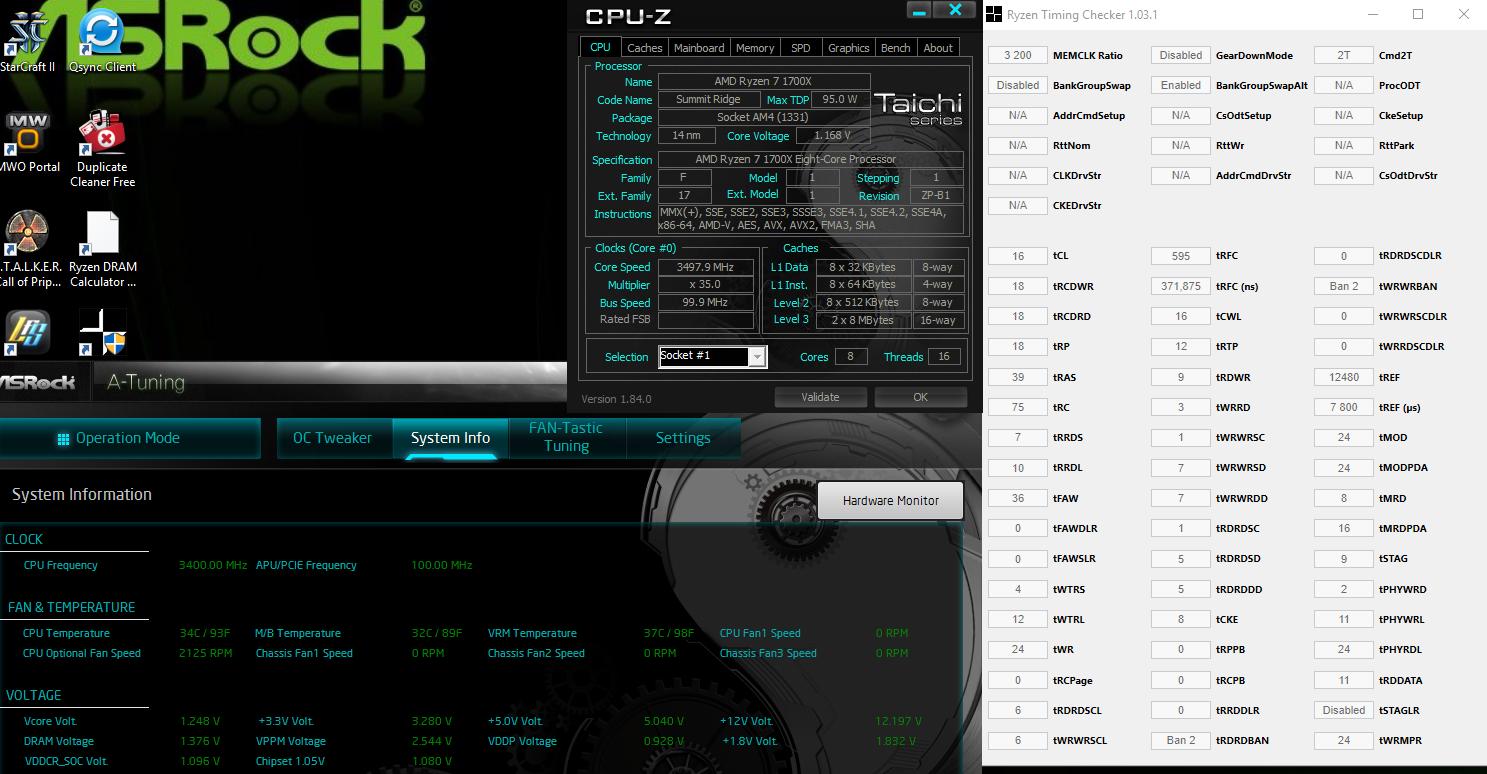
Task: Close the Ryzen Timing Checker window
Action: tap(1464, 15)
